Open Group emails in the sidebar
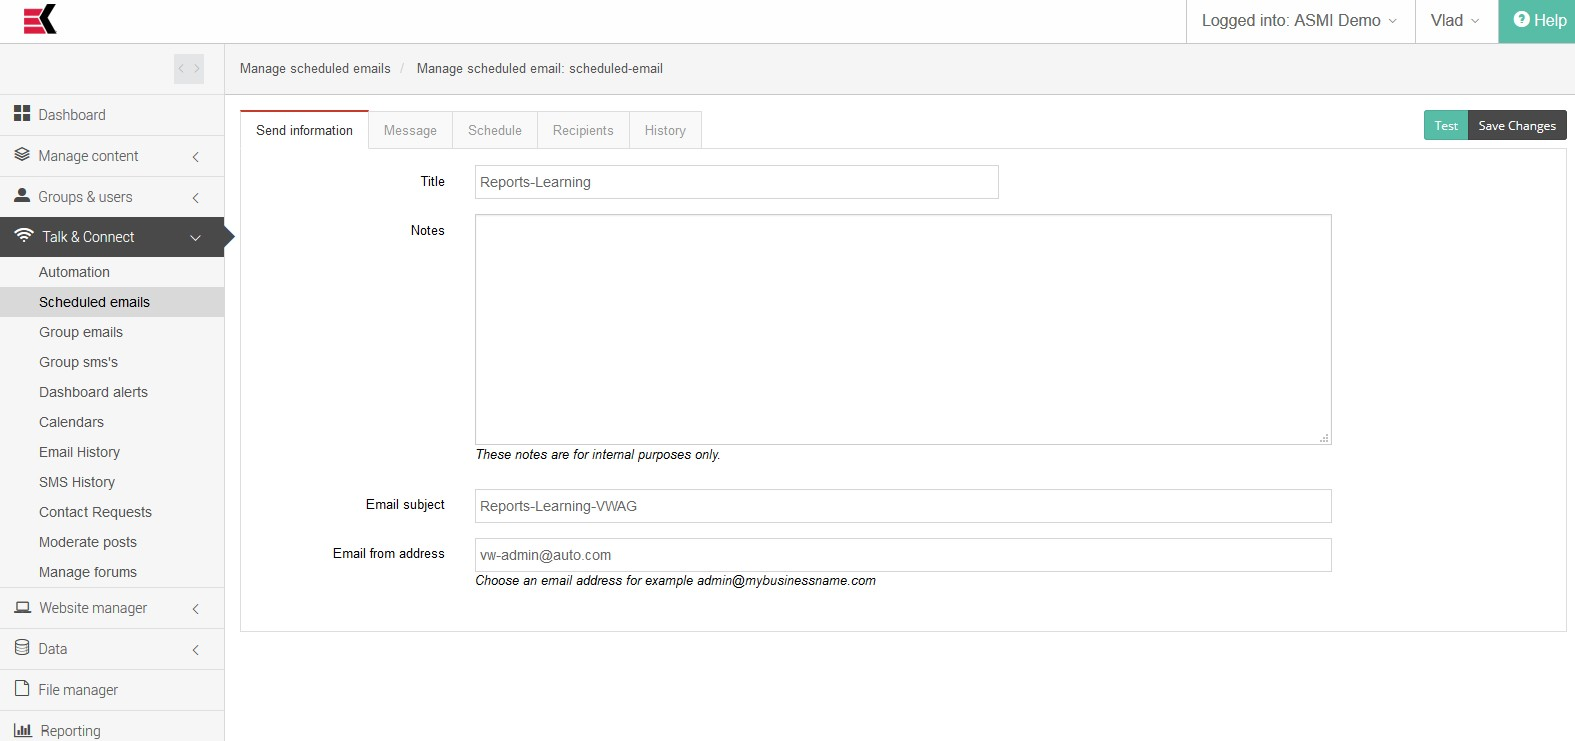The width and height of the screenshot is (1575, 741). pos(112,332)
